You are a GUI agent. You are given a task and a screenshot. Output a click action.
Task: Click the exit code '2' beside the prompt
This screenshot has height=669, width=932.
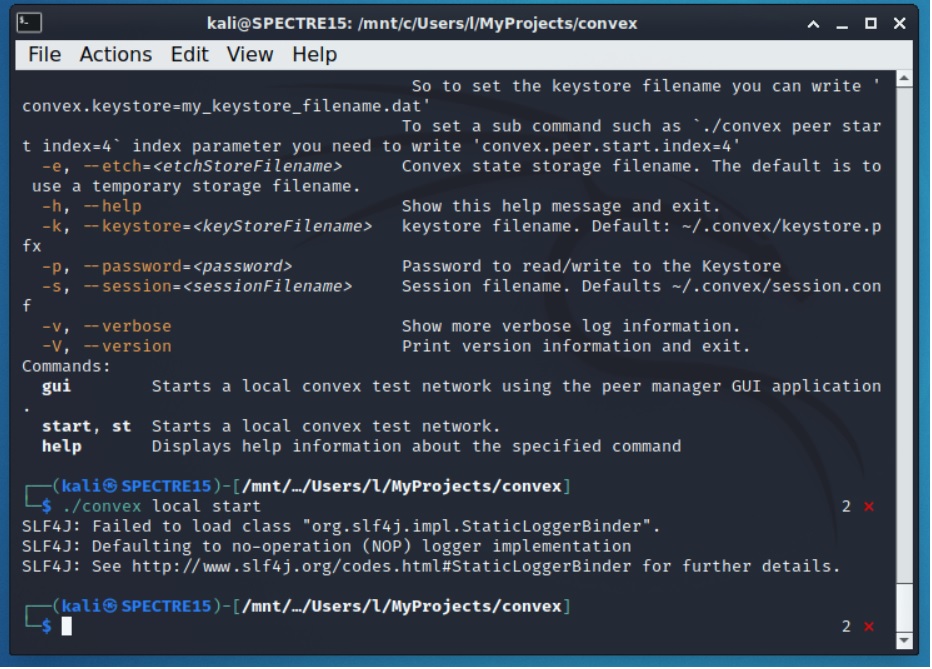click(x=845, y=627)
